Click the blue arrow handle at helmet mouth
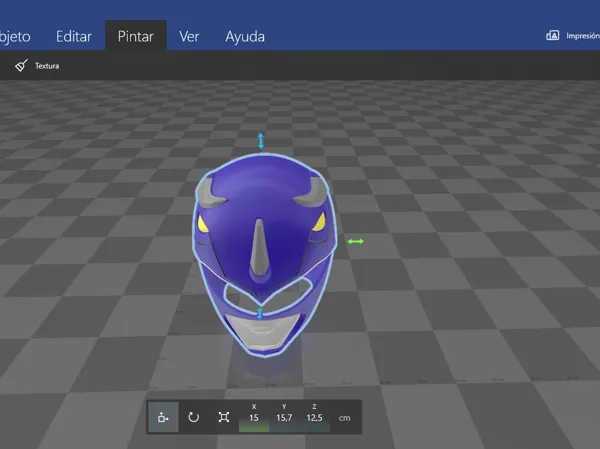600x449 pixels. pos(260,313)
